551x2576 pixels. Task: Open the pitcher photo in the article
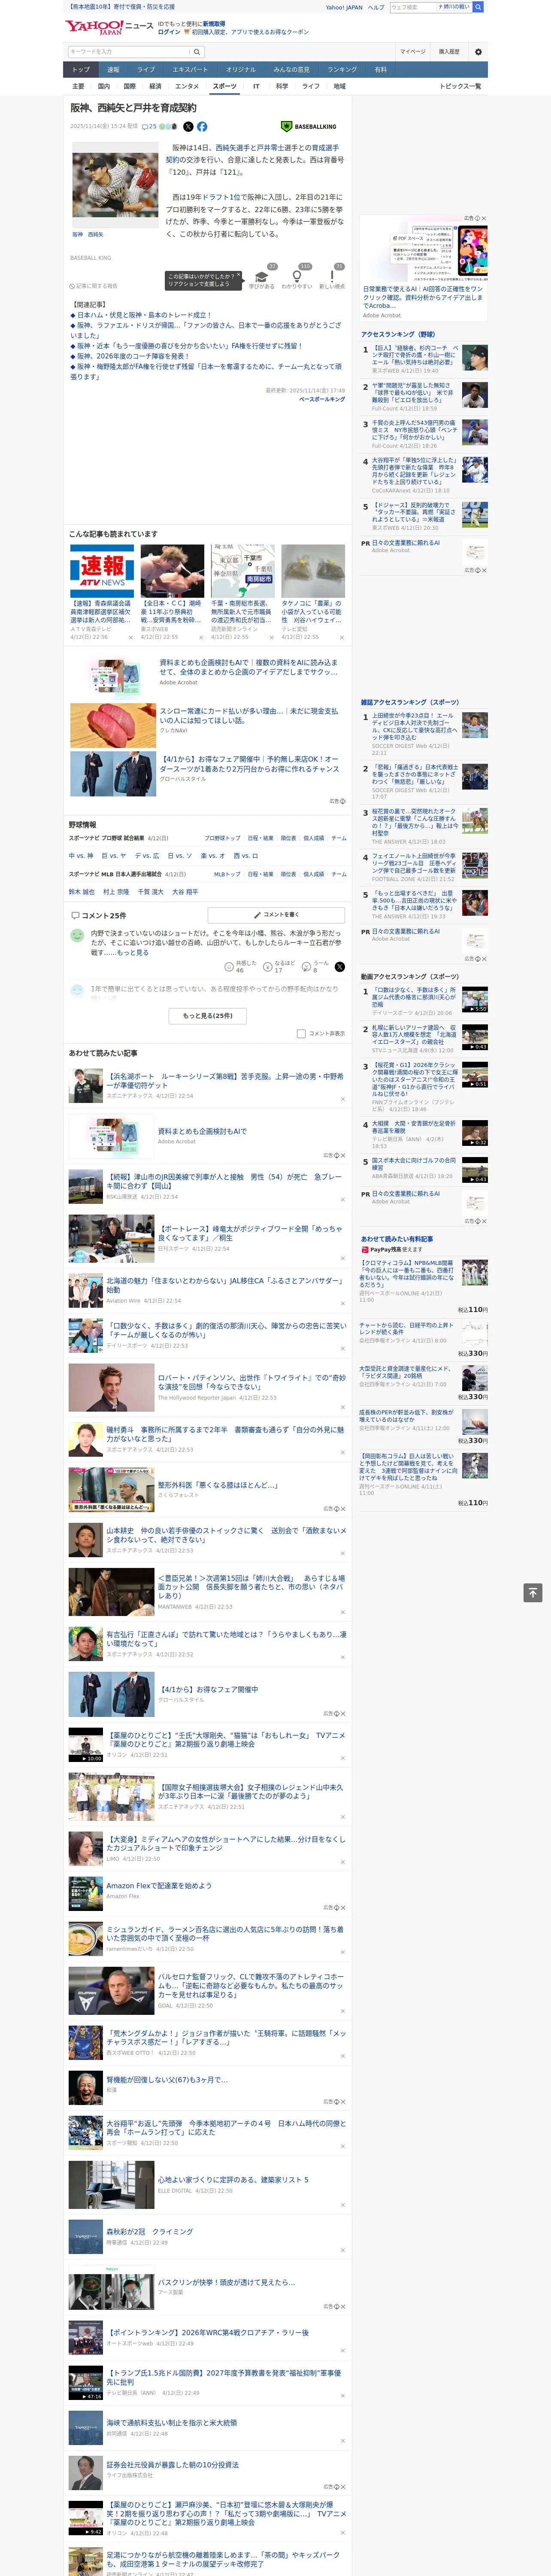115,185
